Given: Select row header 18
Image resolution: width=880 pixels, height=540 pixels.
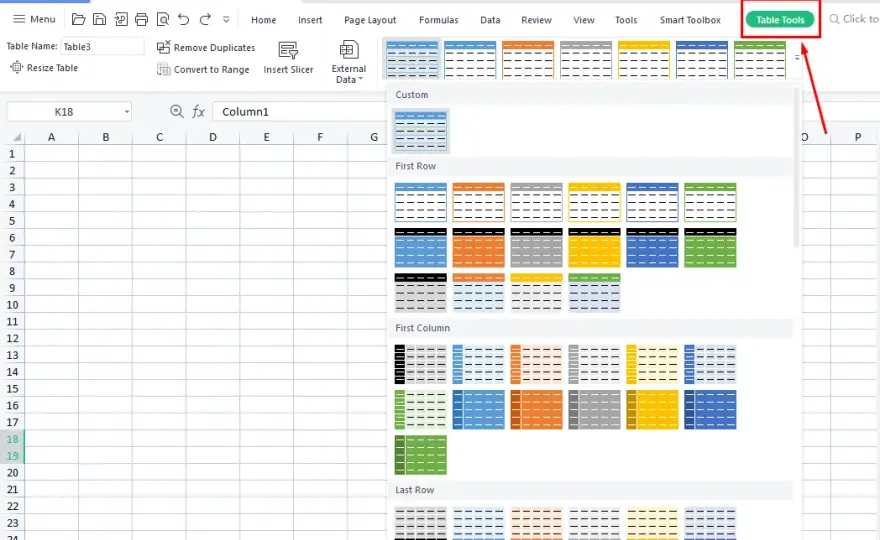Looking at the screenshot, I should tap(12, 439).
